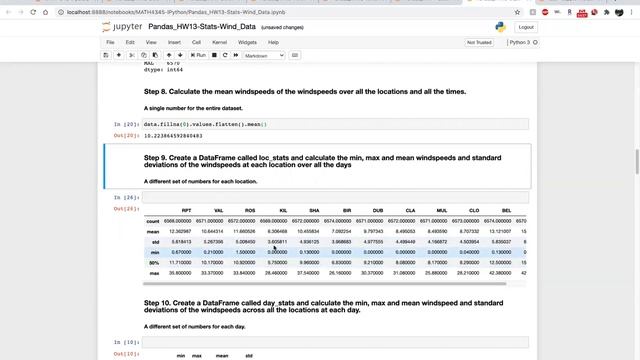Click the KIL column header
The image size is (640, 360).
coord(283,211)
